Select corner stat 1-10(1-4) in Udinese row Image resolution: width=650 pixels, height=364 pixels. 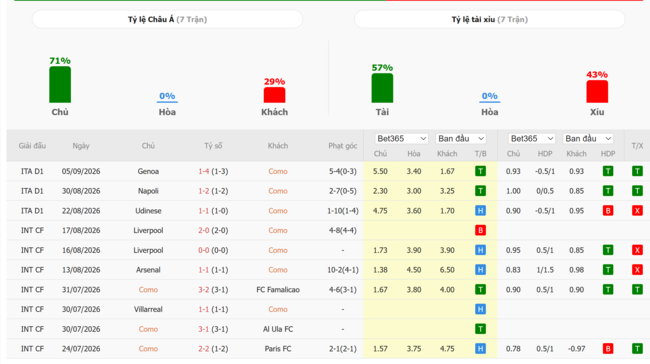click(x=342, y=211)
